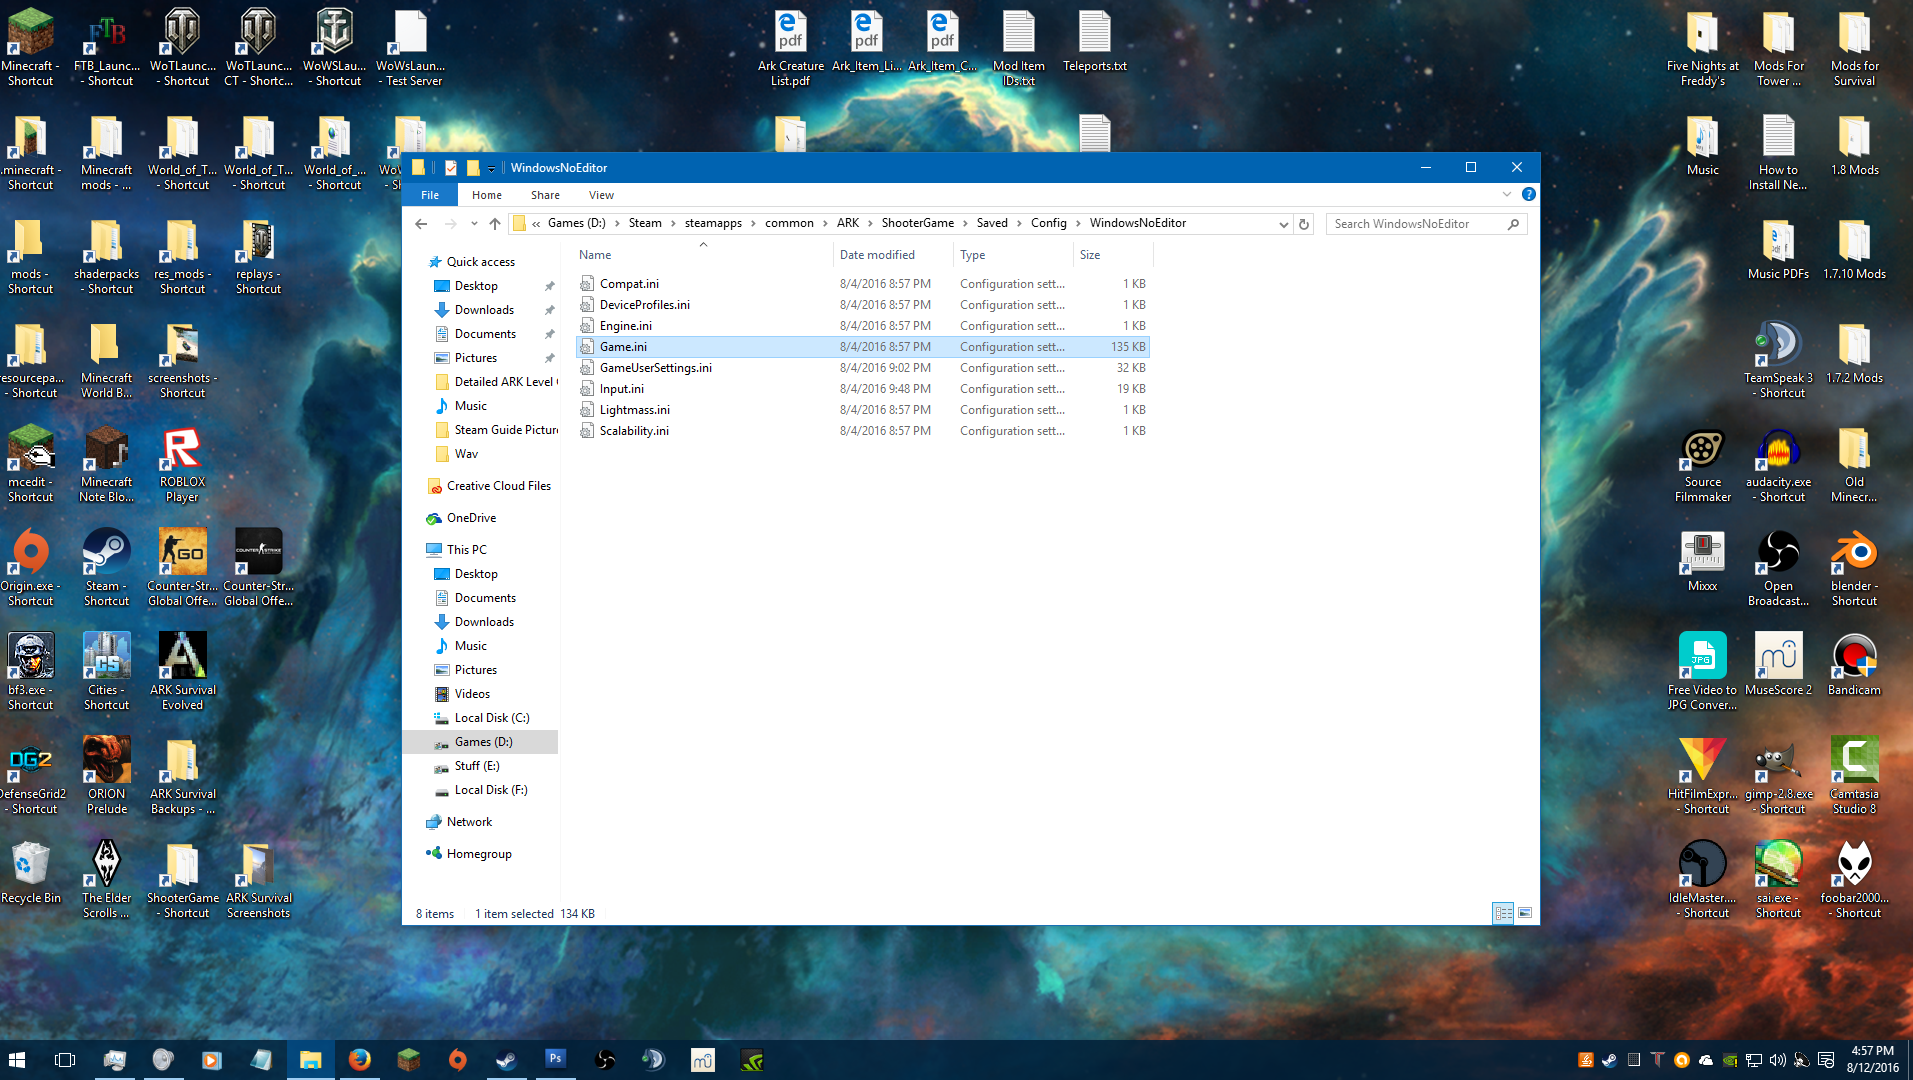Open the View ribbon tab
This screenshot has height=1080, width=1913.
[601, 195]
